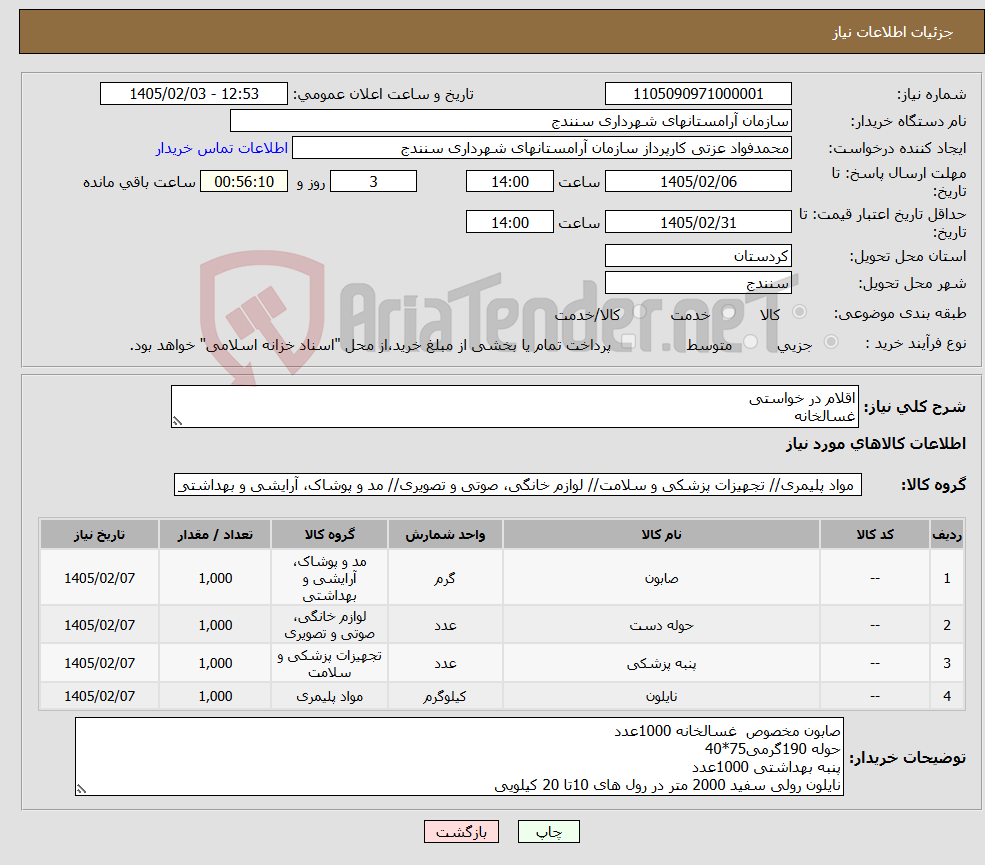This screenshot has width=985, height=865.
Task: Click the announcement date field 1405/02/03 - 12:53
Action: pyautogui.click(x=193, y=94)
